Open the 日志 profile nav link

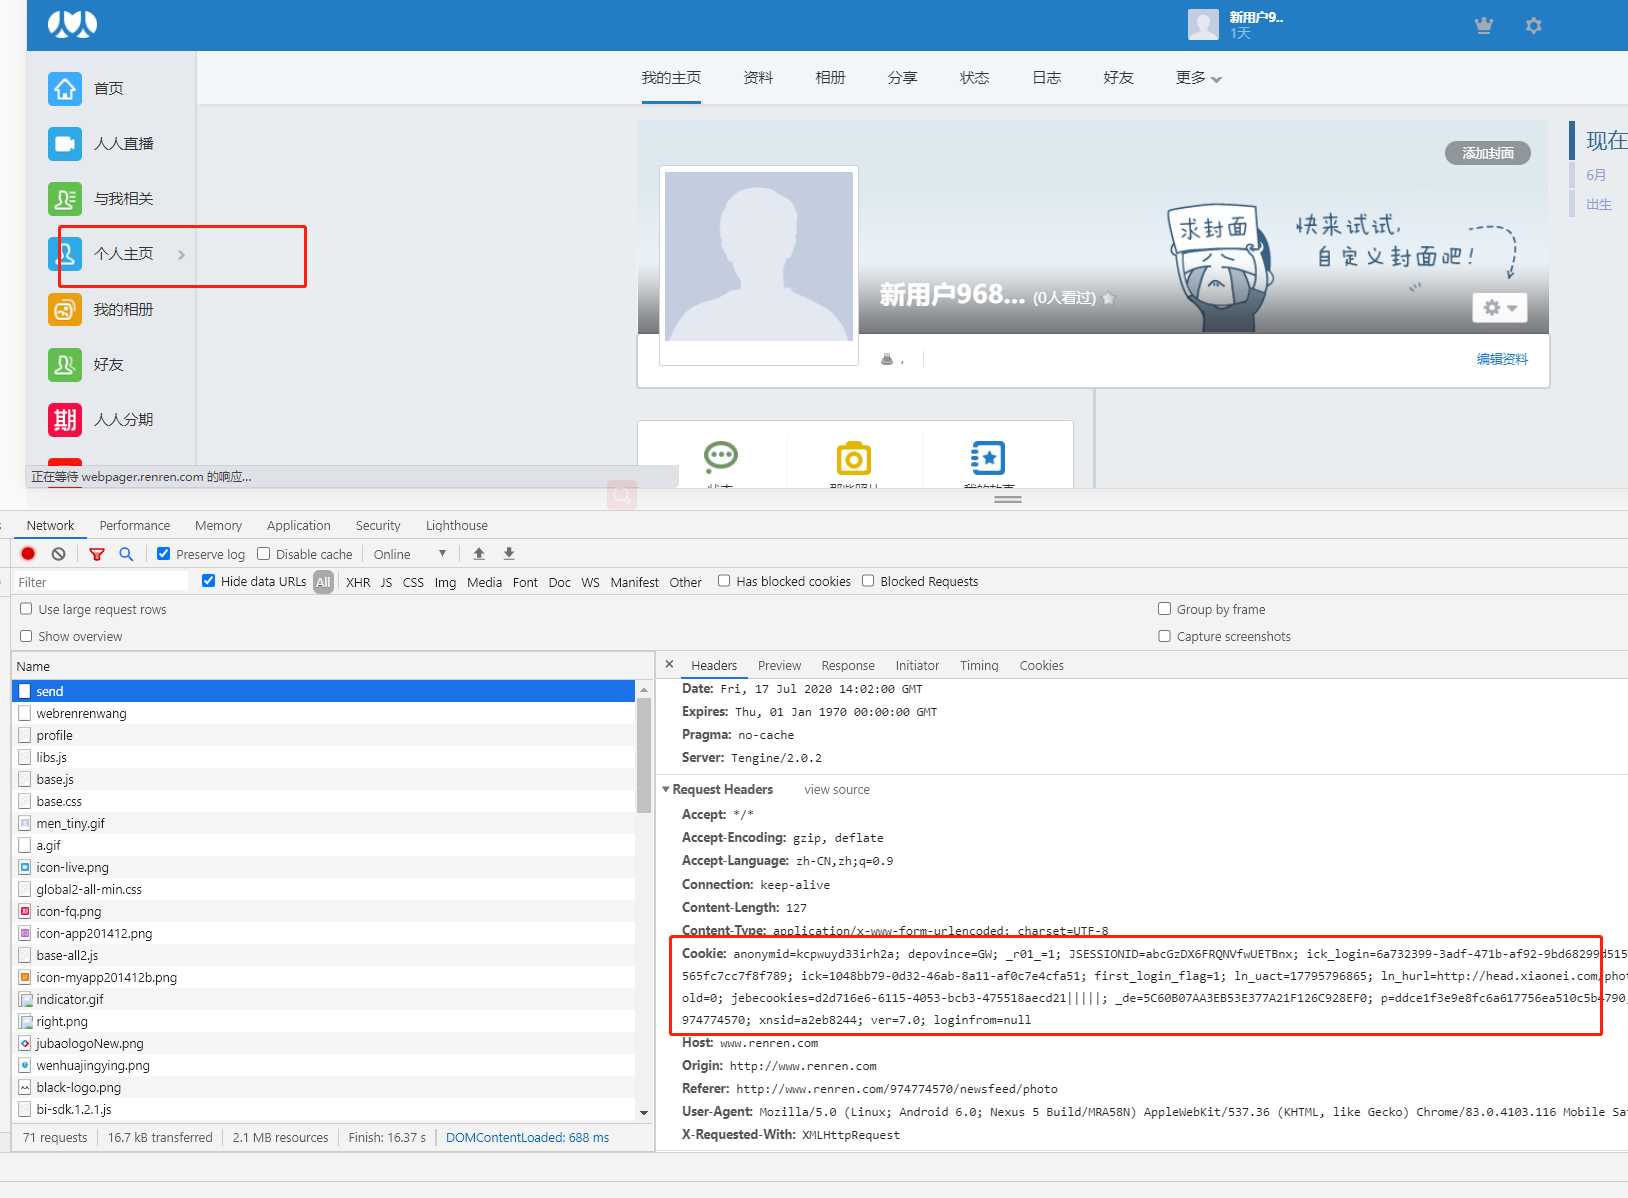(x=1047, y=78)
